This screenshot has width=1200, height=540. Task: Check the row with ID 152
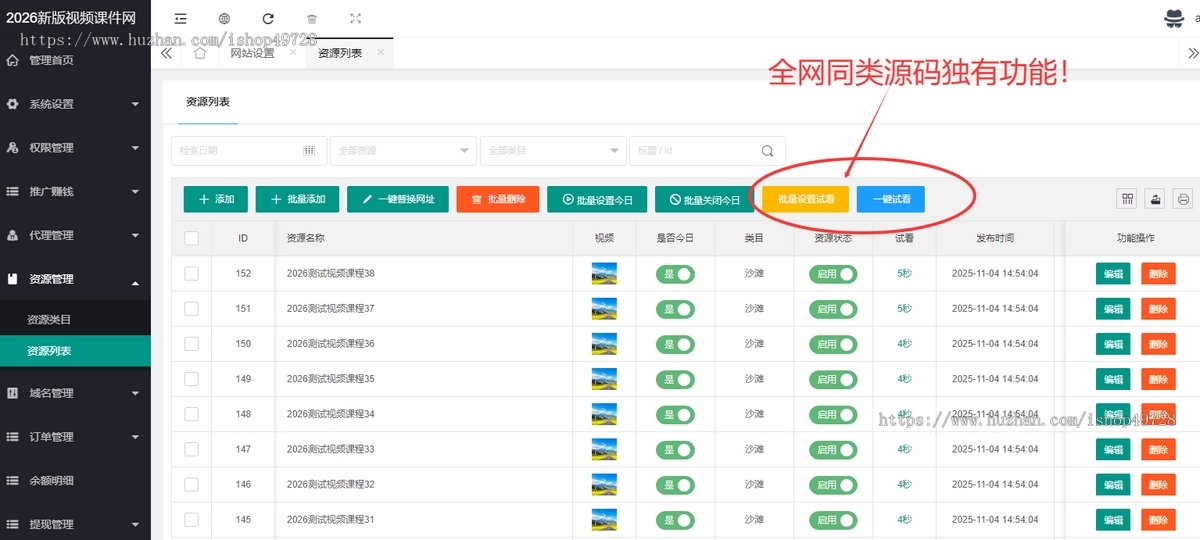[192, 273]
